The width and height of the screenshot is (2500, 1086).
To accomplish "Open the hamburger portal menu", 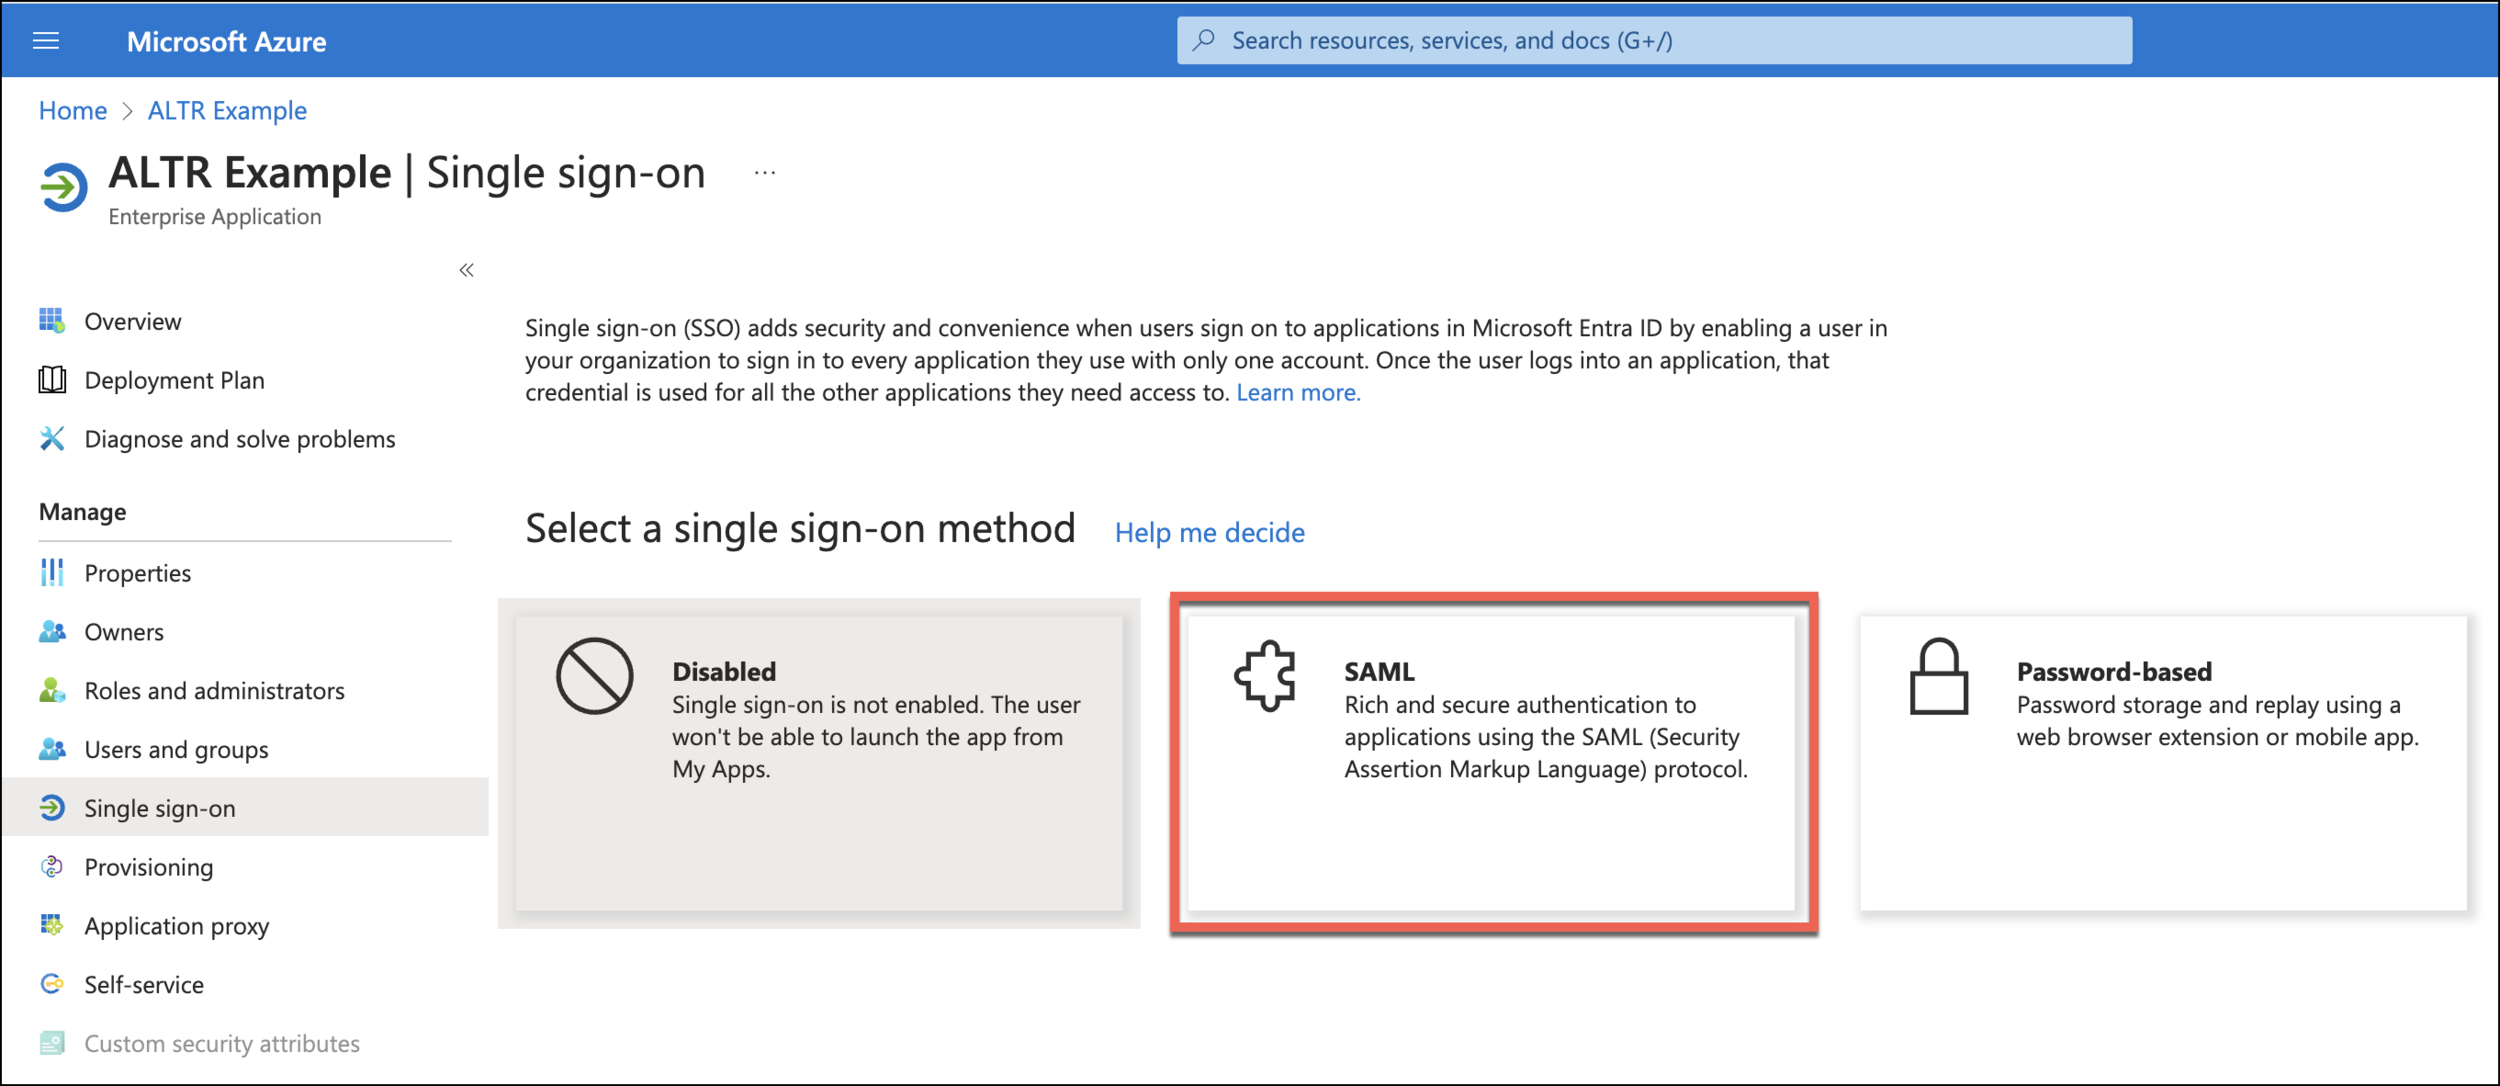I will pos(46,41).
